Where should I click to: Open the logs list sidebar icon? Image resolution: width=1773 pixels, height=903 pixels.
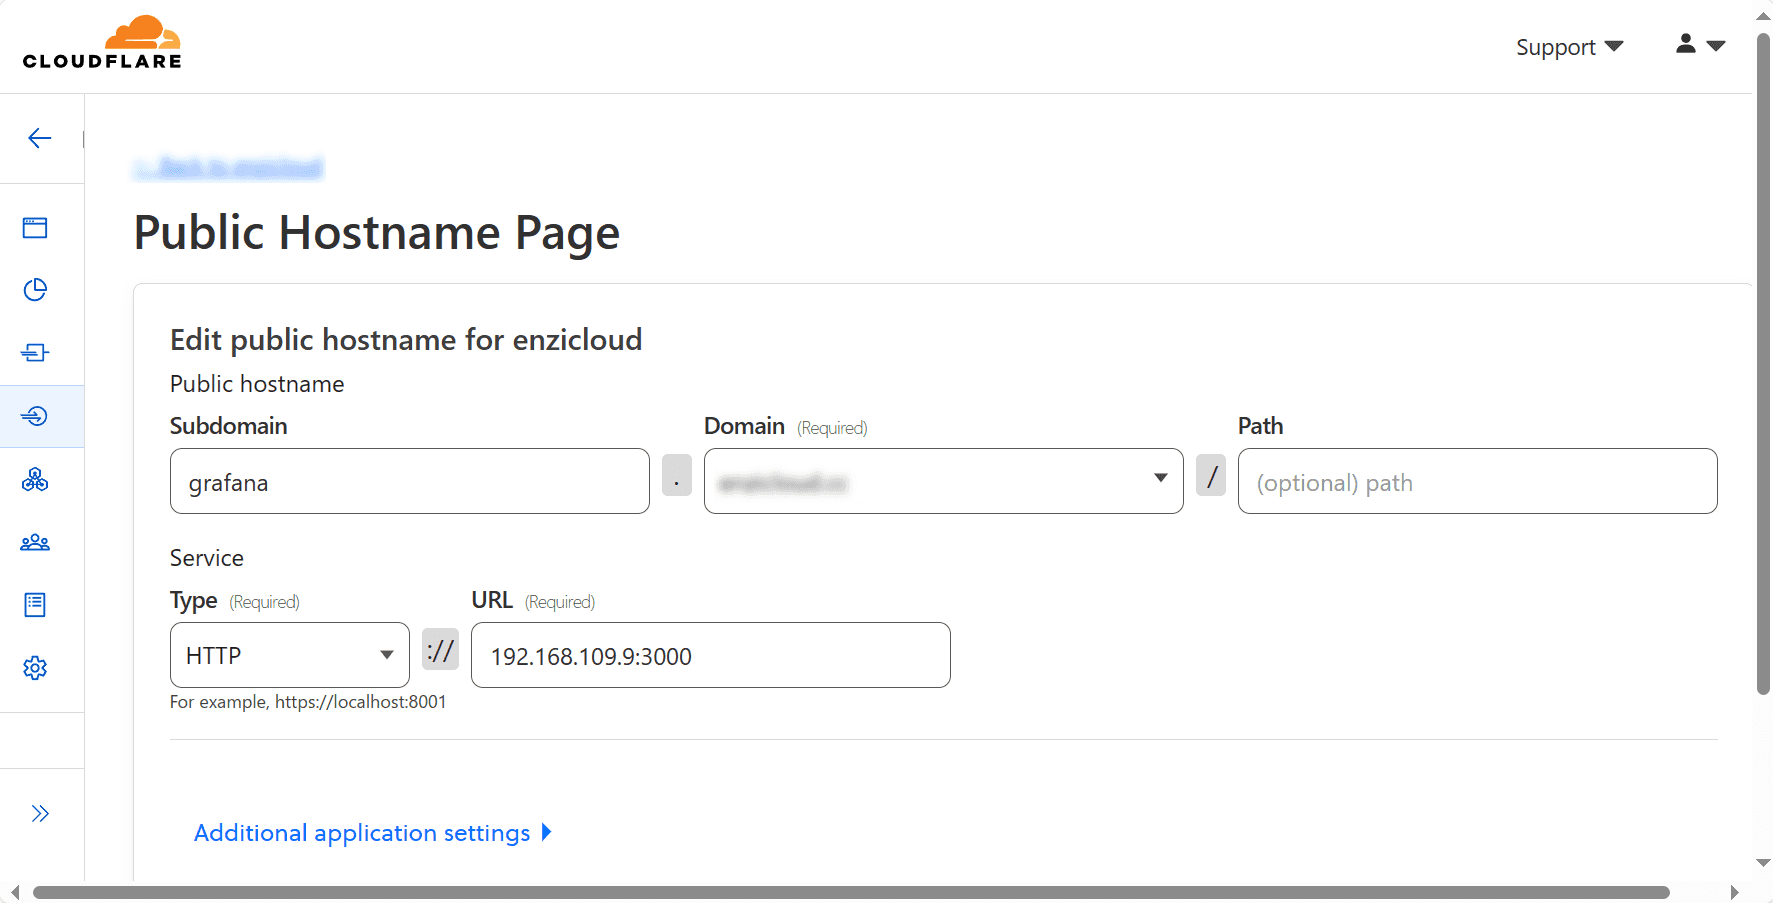pos(35,605)
